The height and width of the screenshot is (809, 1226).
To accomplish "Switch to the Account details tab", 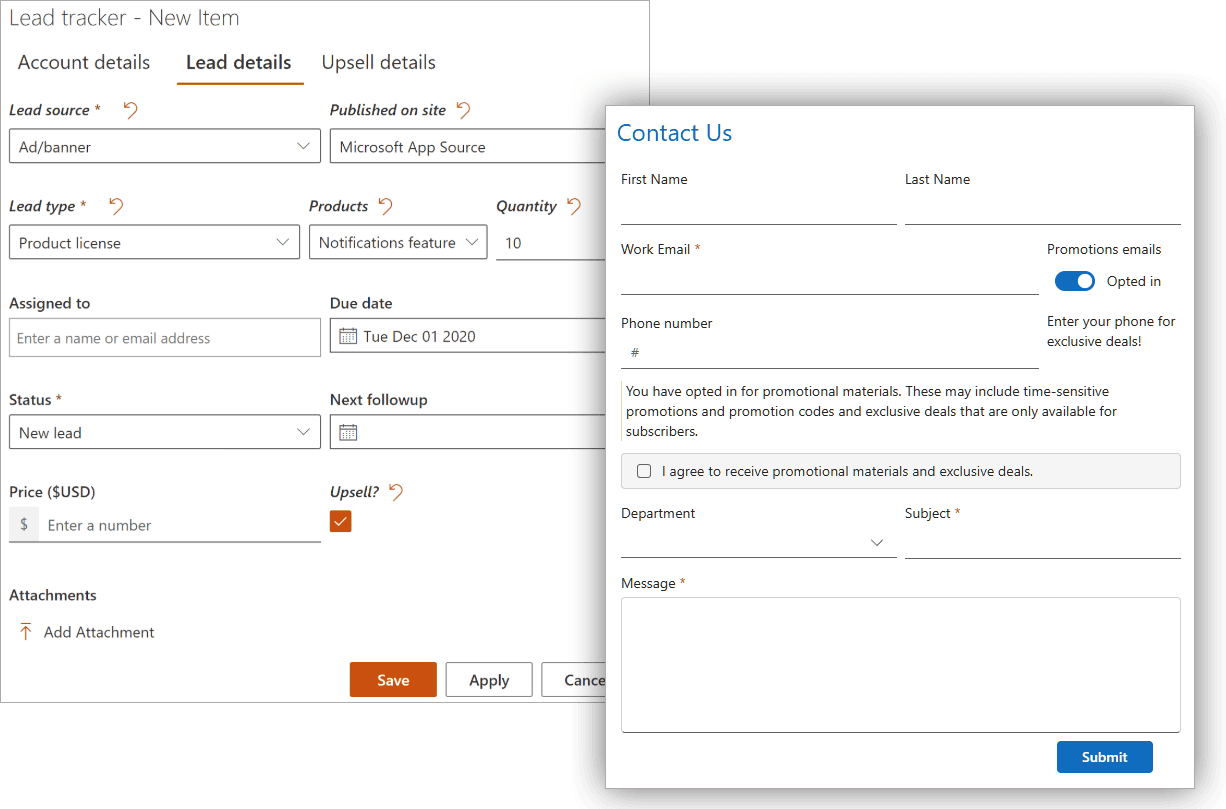I will (x=84, y=62).
